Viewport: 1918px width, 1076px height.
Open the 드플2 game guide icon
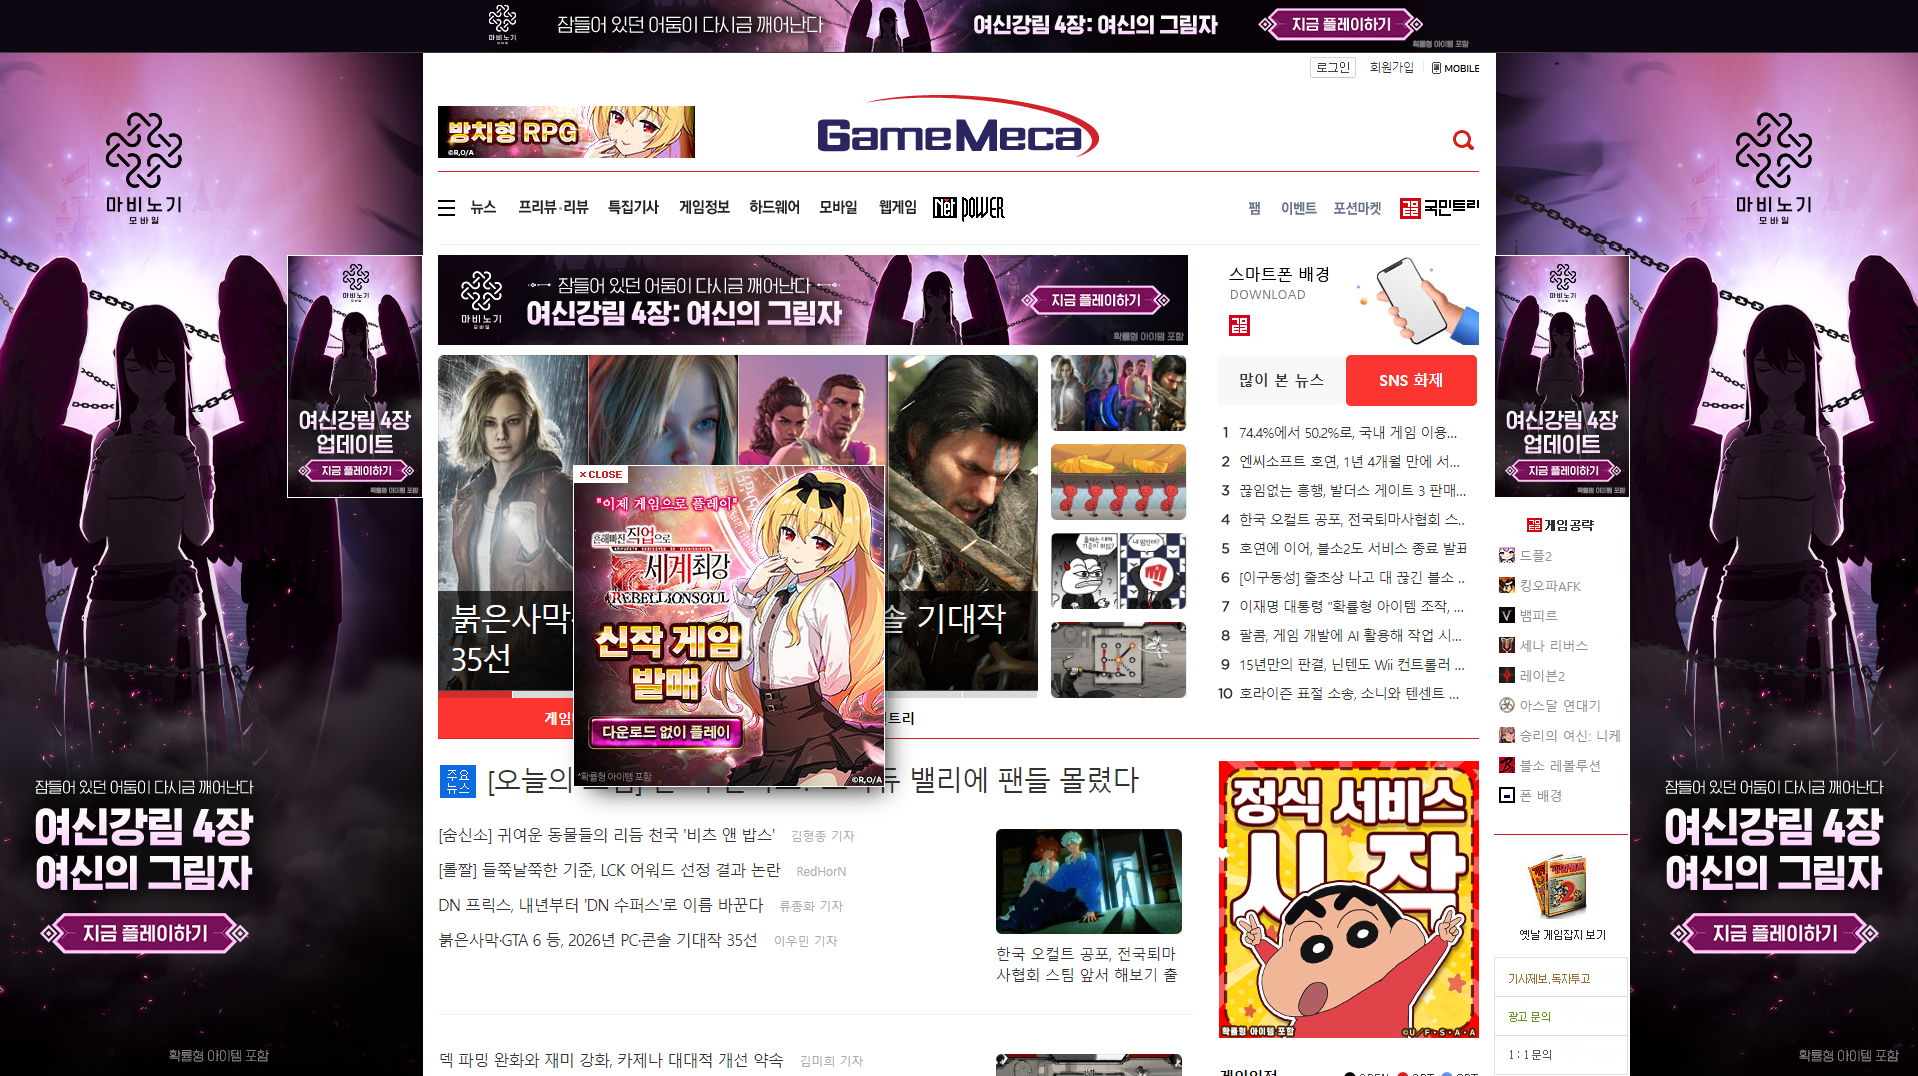tap(1507, 555)
